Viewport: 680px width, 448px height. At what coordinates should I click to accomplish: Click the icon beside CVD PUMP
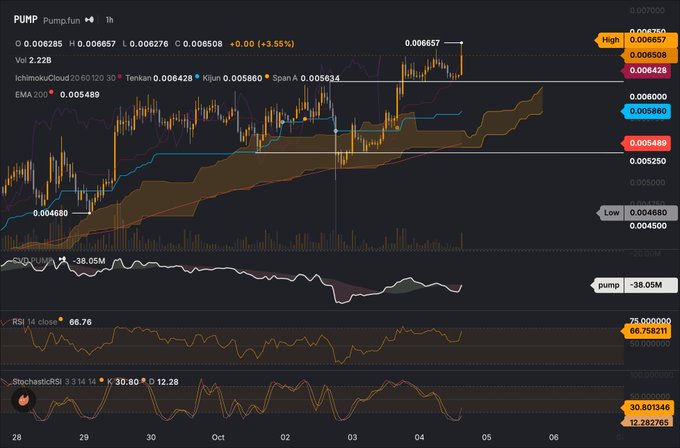63,260
